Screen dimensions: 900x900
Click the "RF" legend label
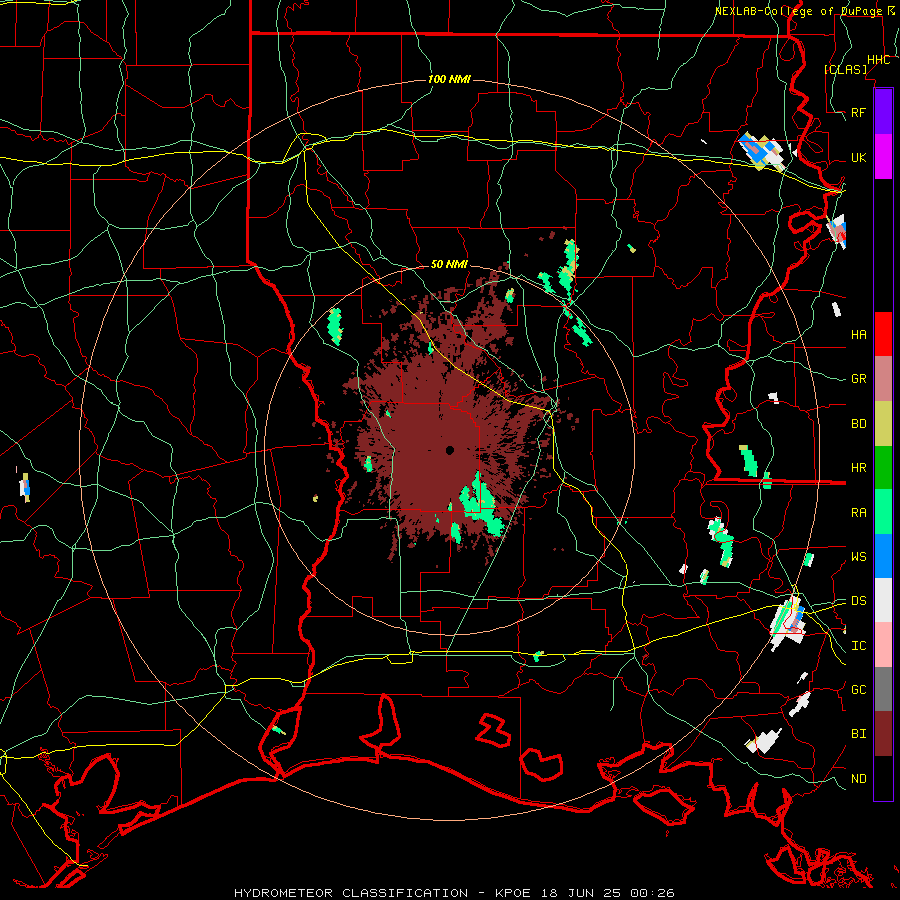click(858, 112)
